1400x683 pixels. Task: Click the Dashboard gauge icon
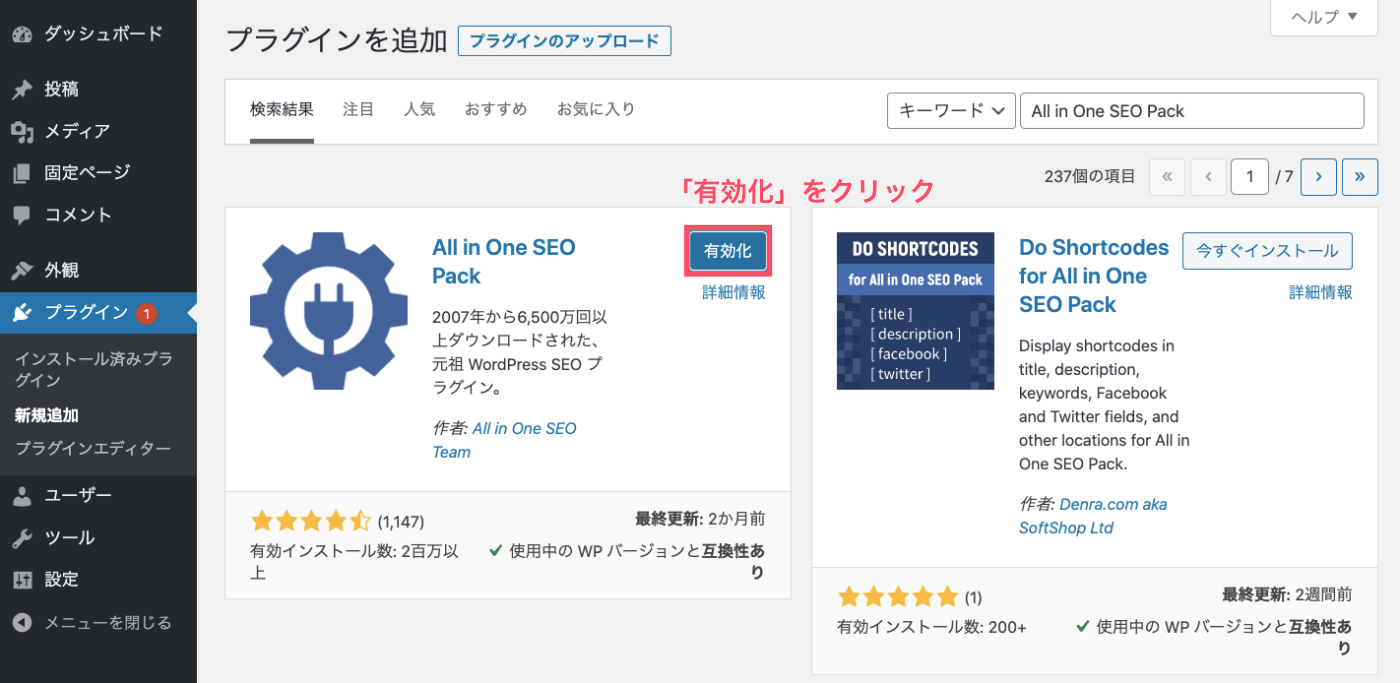[x=22, y=34]
